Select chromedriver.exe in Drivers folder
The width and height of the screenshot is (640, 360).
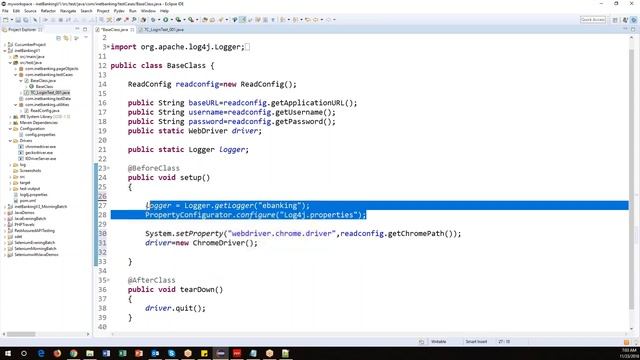(x=40, y=147)
